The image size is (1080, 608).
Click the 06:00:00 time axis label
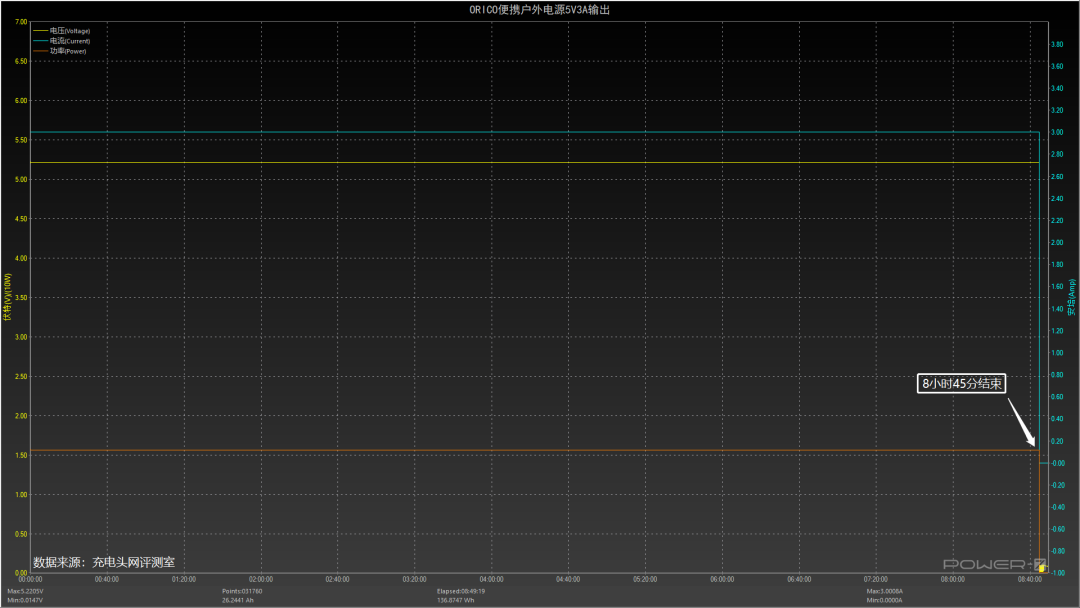pos(722,580)
